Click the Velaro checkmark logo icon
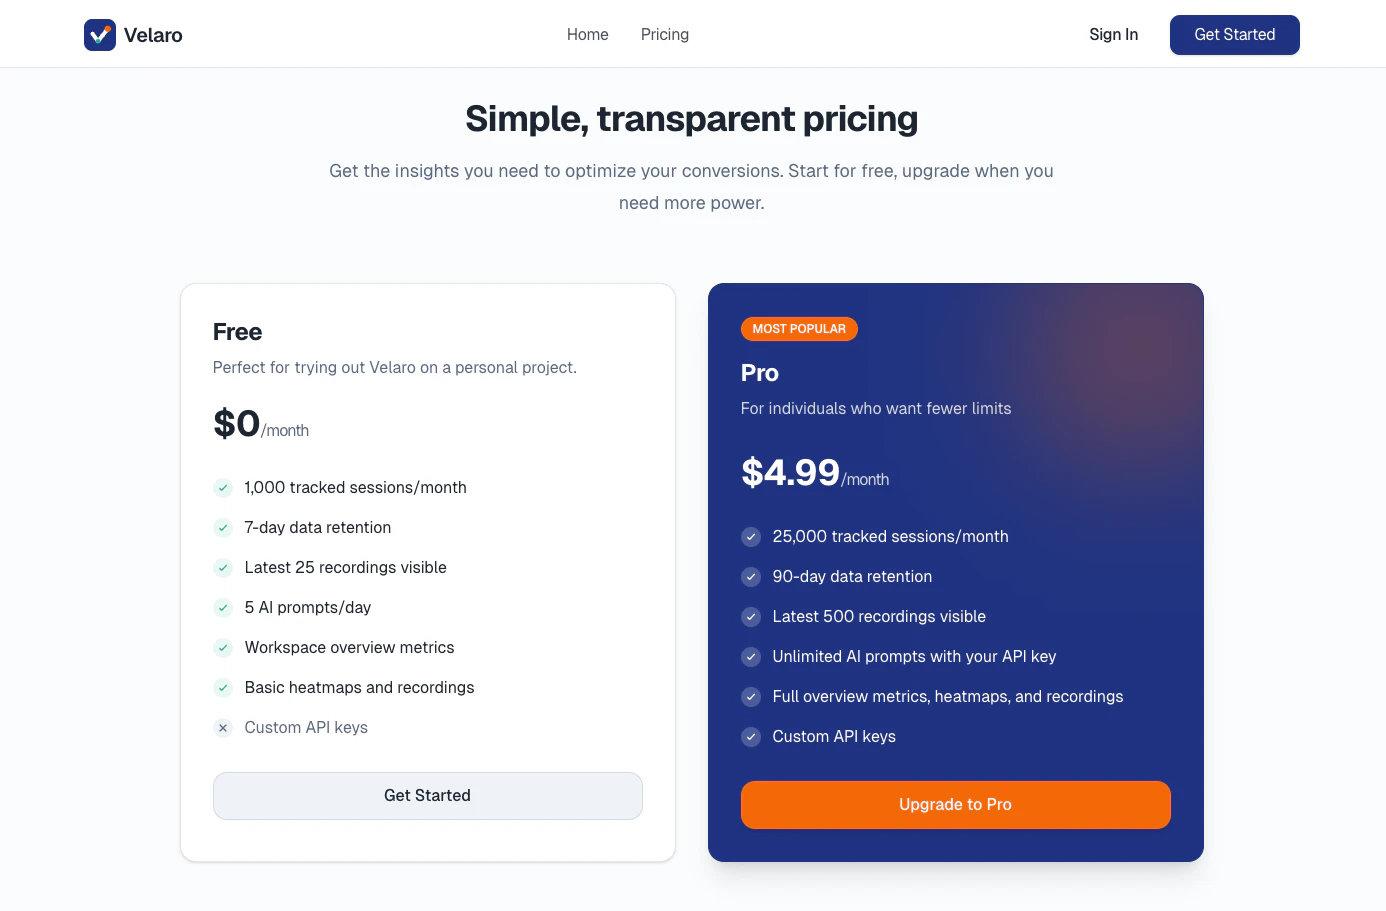Screen dimensions: 1386x911 [x=100, y=35]
